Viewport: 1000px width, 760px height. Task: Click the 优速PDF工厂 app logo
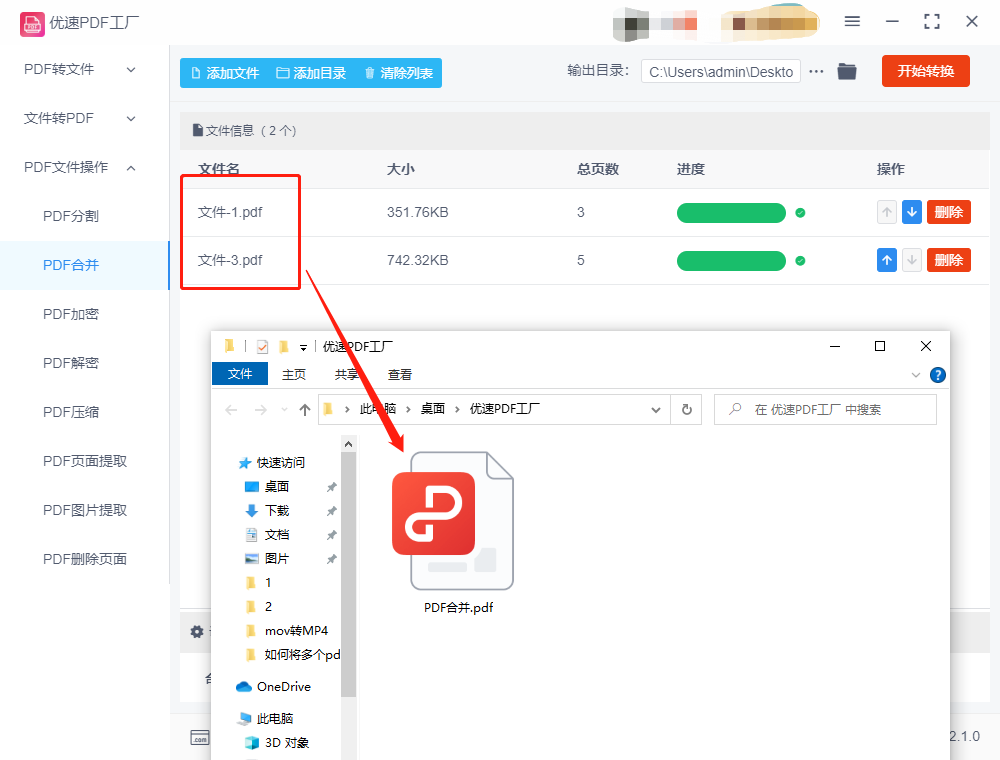(x=32, y=24)
